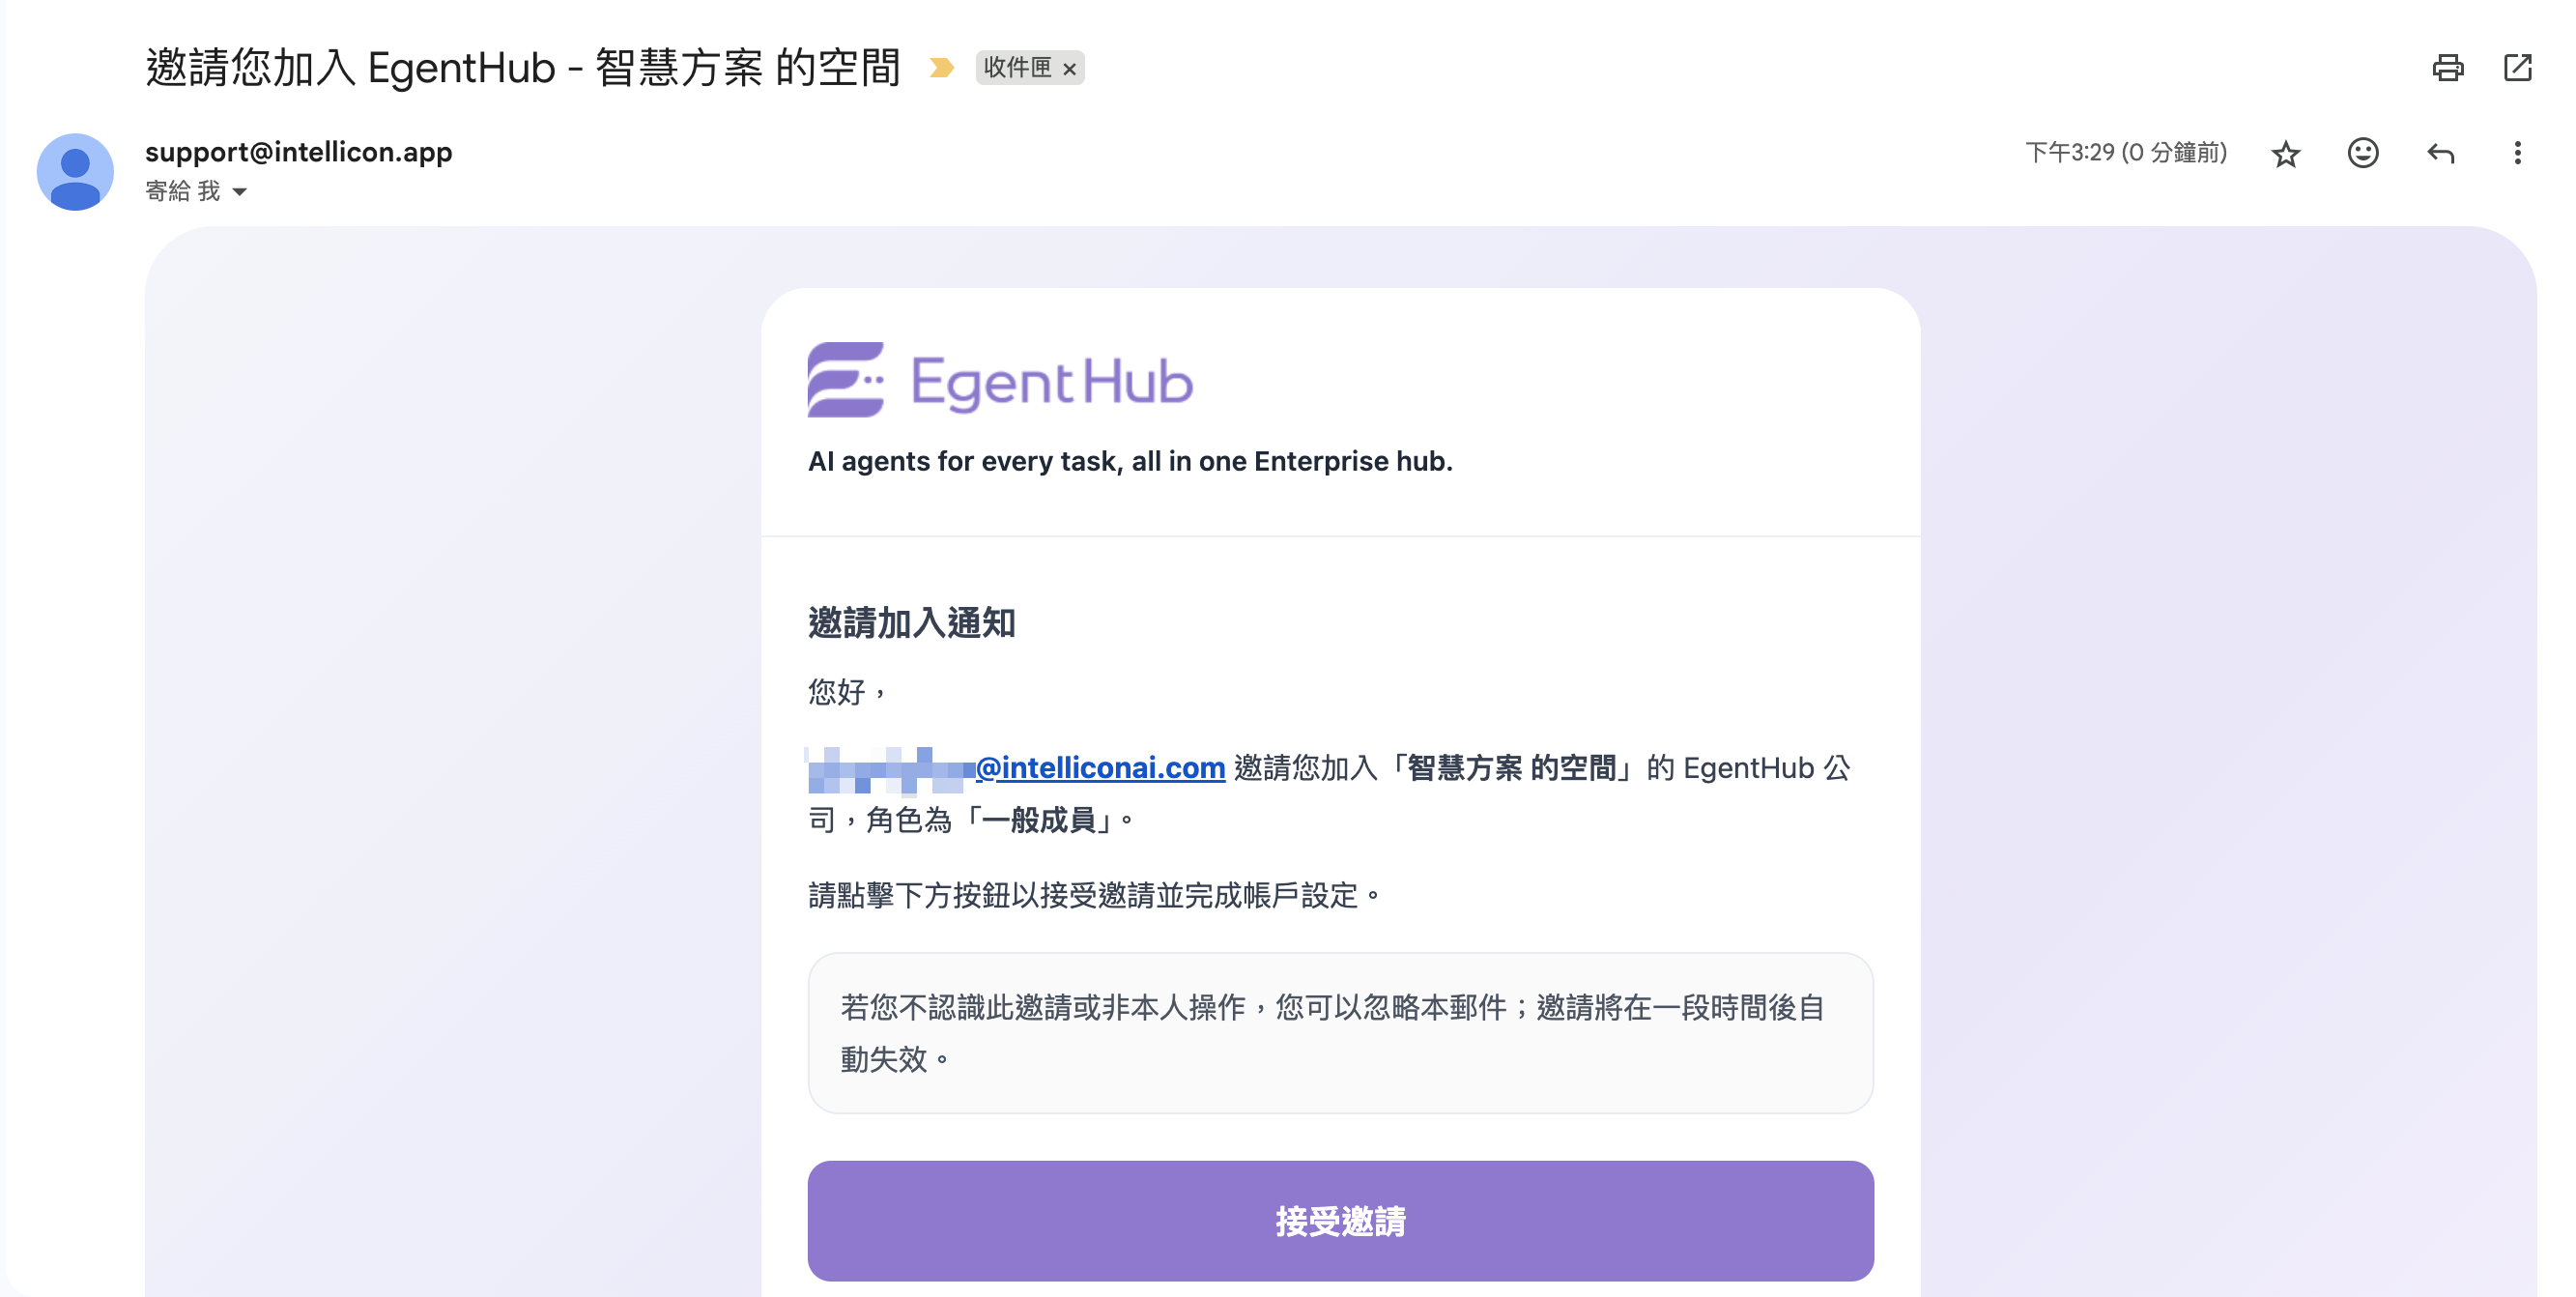Click the invitation expiry notice box

pyautogui.click(x=1340, y=1032)
